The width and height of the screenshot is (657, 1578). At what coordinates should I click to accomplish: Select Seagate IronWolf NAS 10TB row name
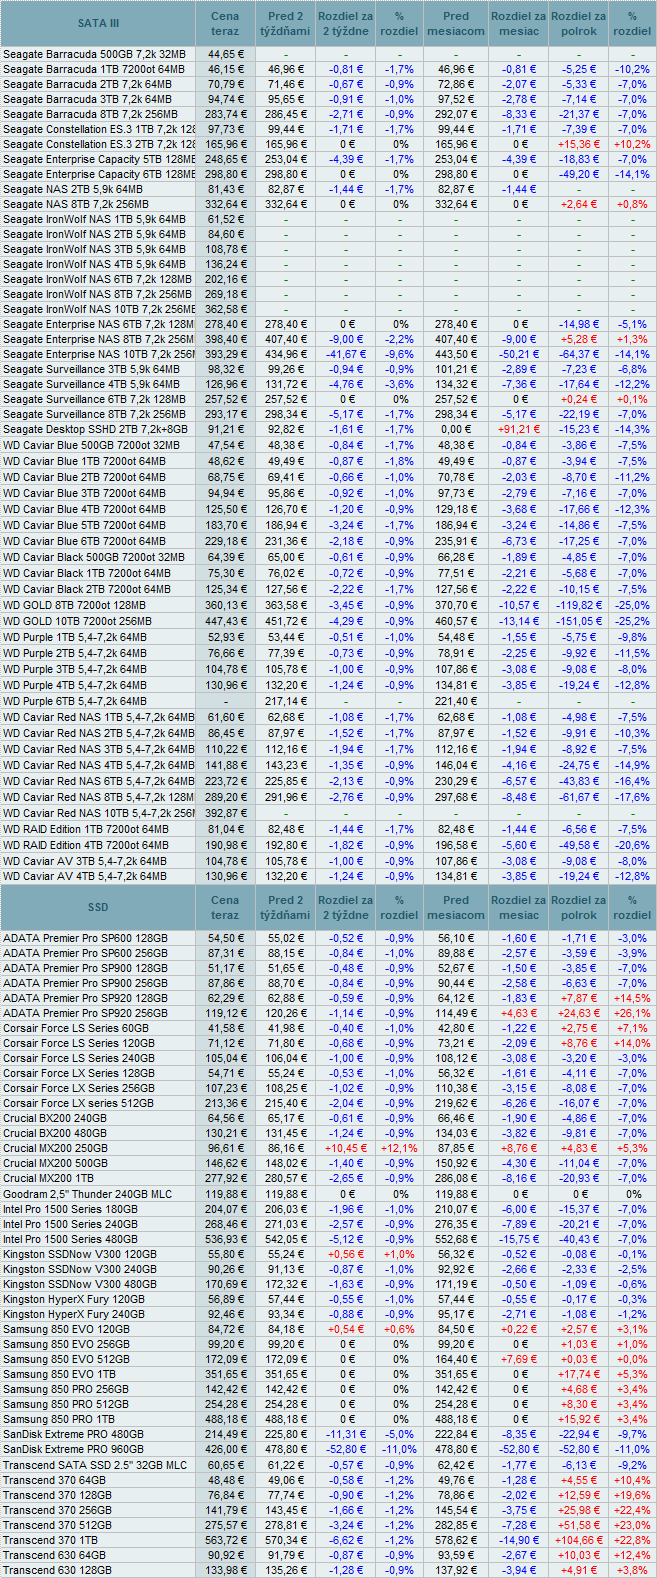(99, 309)
